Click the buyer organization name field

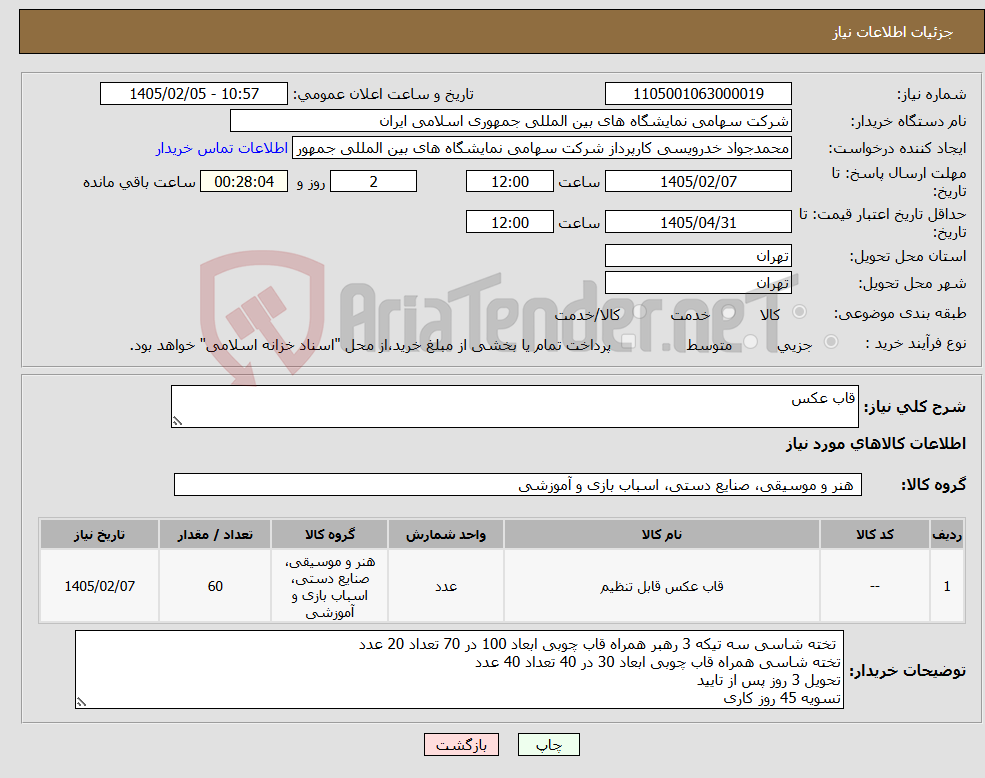[x=511, y=121]
